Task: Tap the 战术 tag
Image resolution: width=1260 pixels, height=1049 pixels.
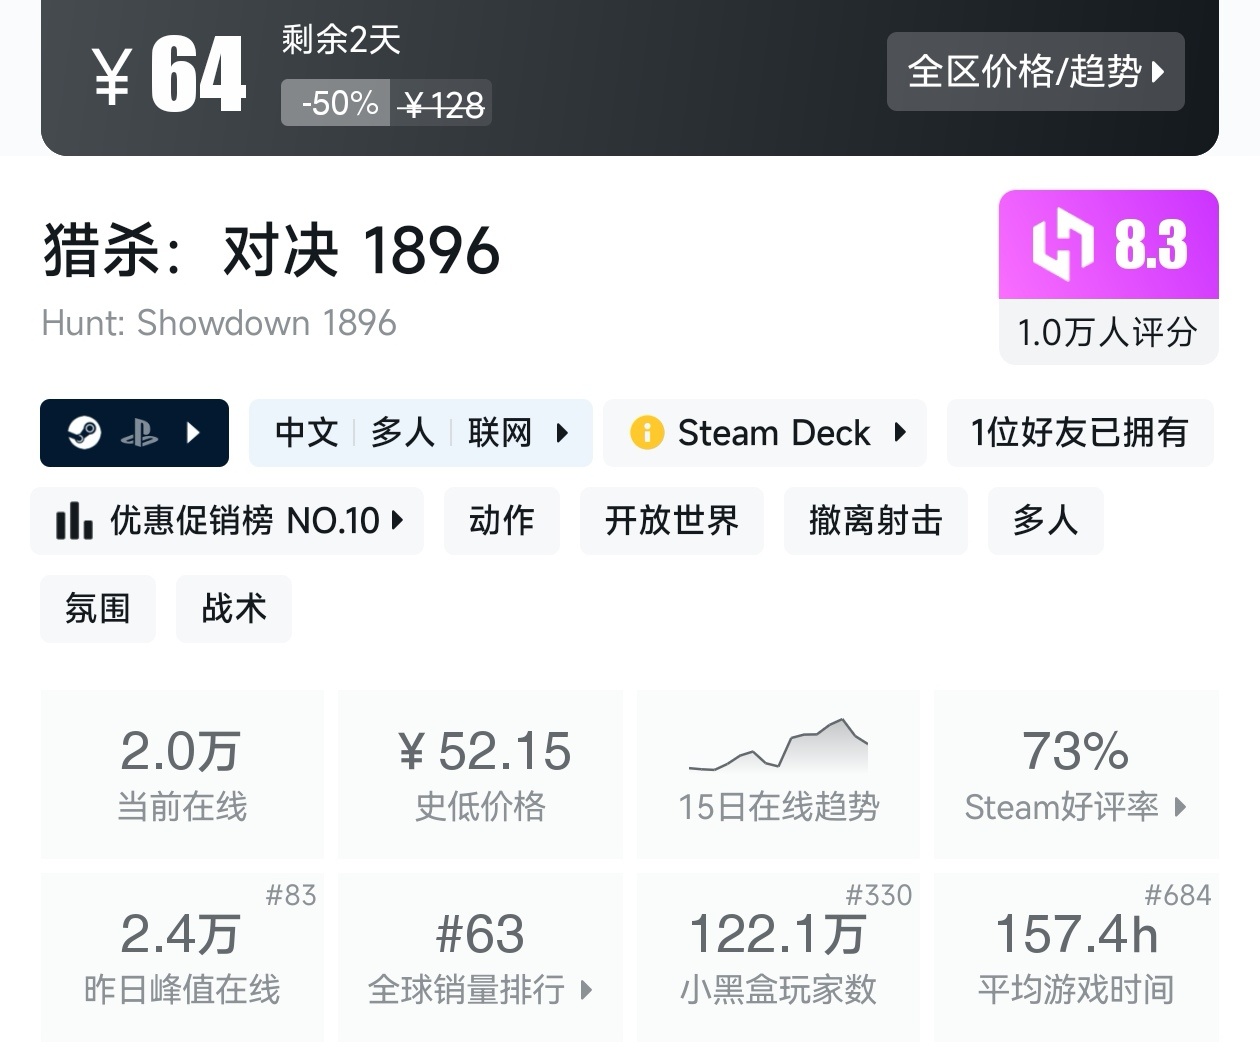Action: point(233,608)
